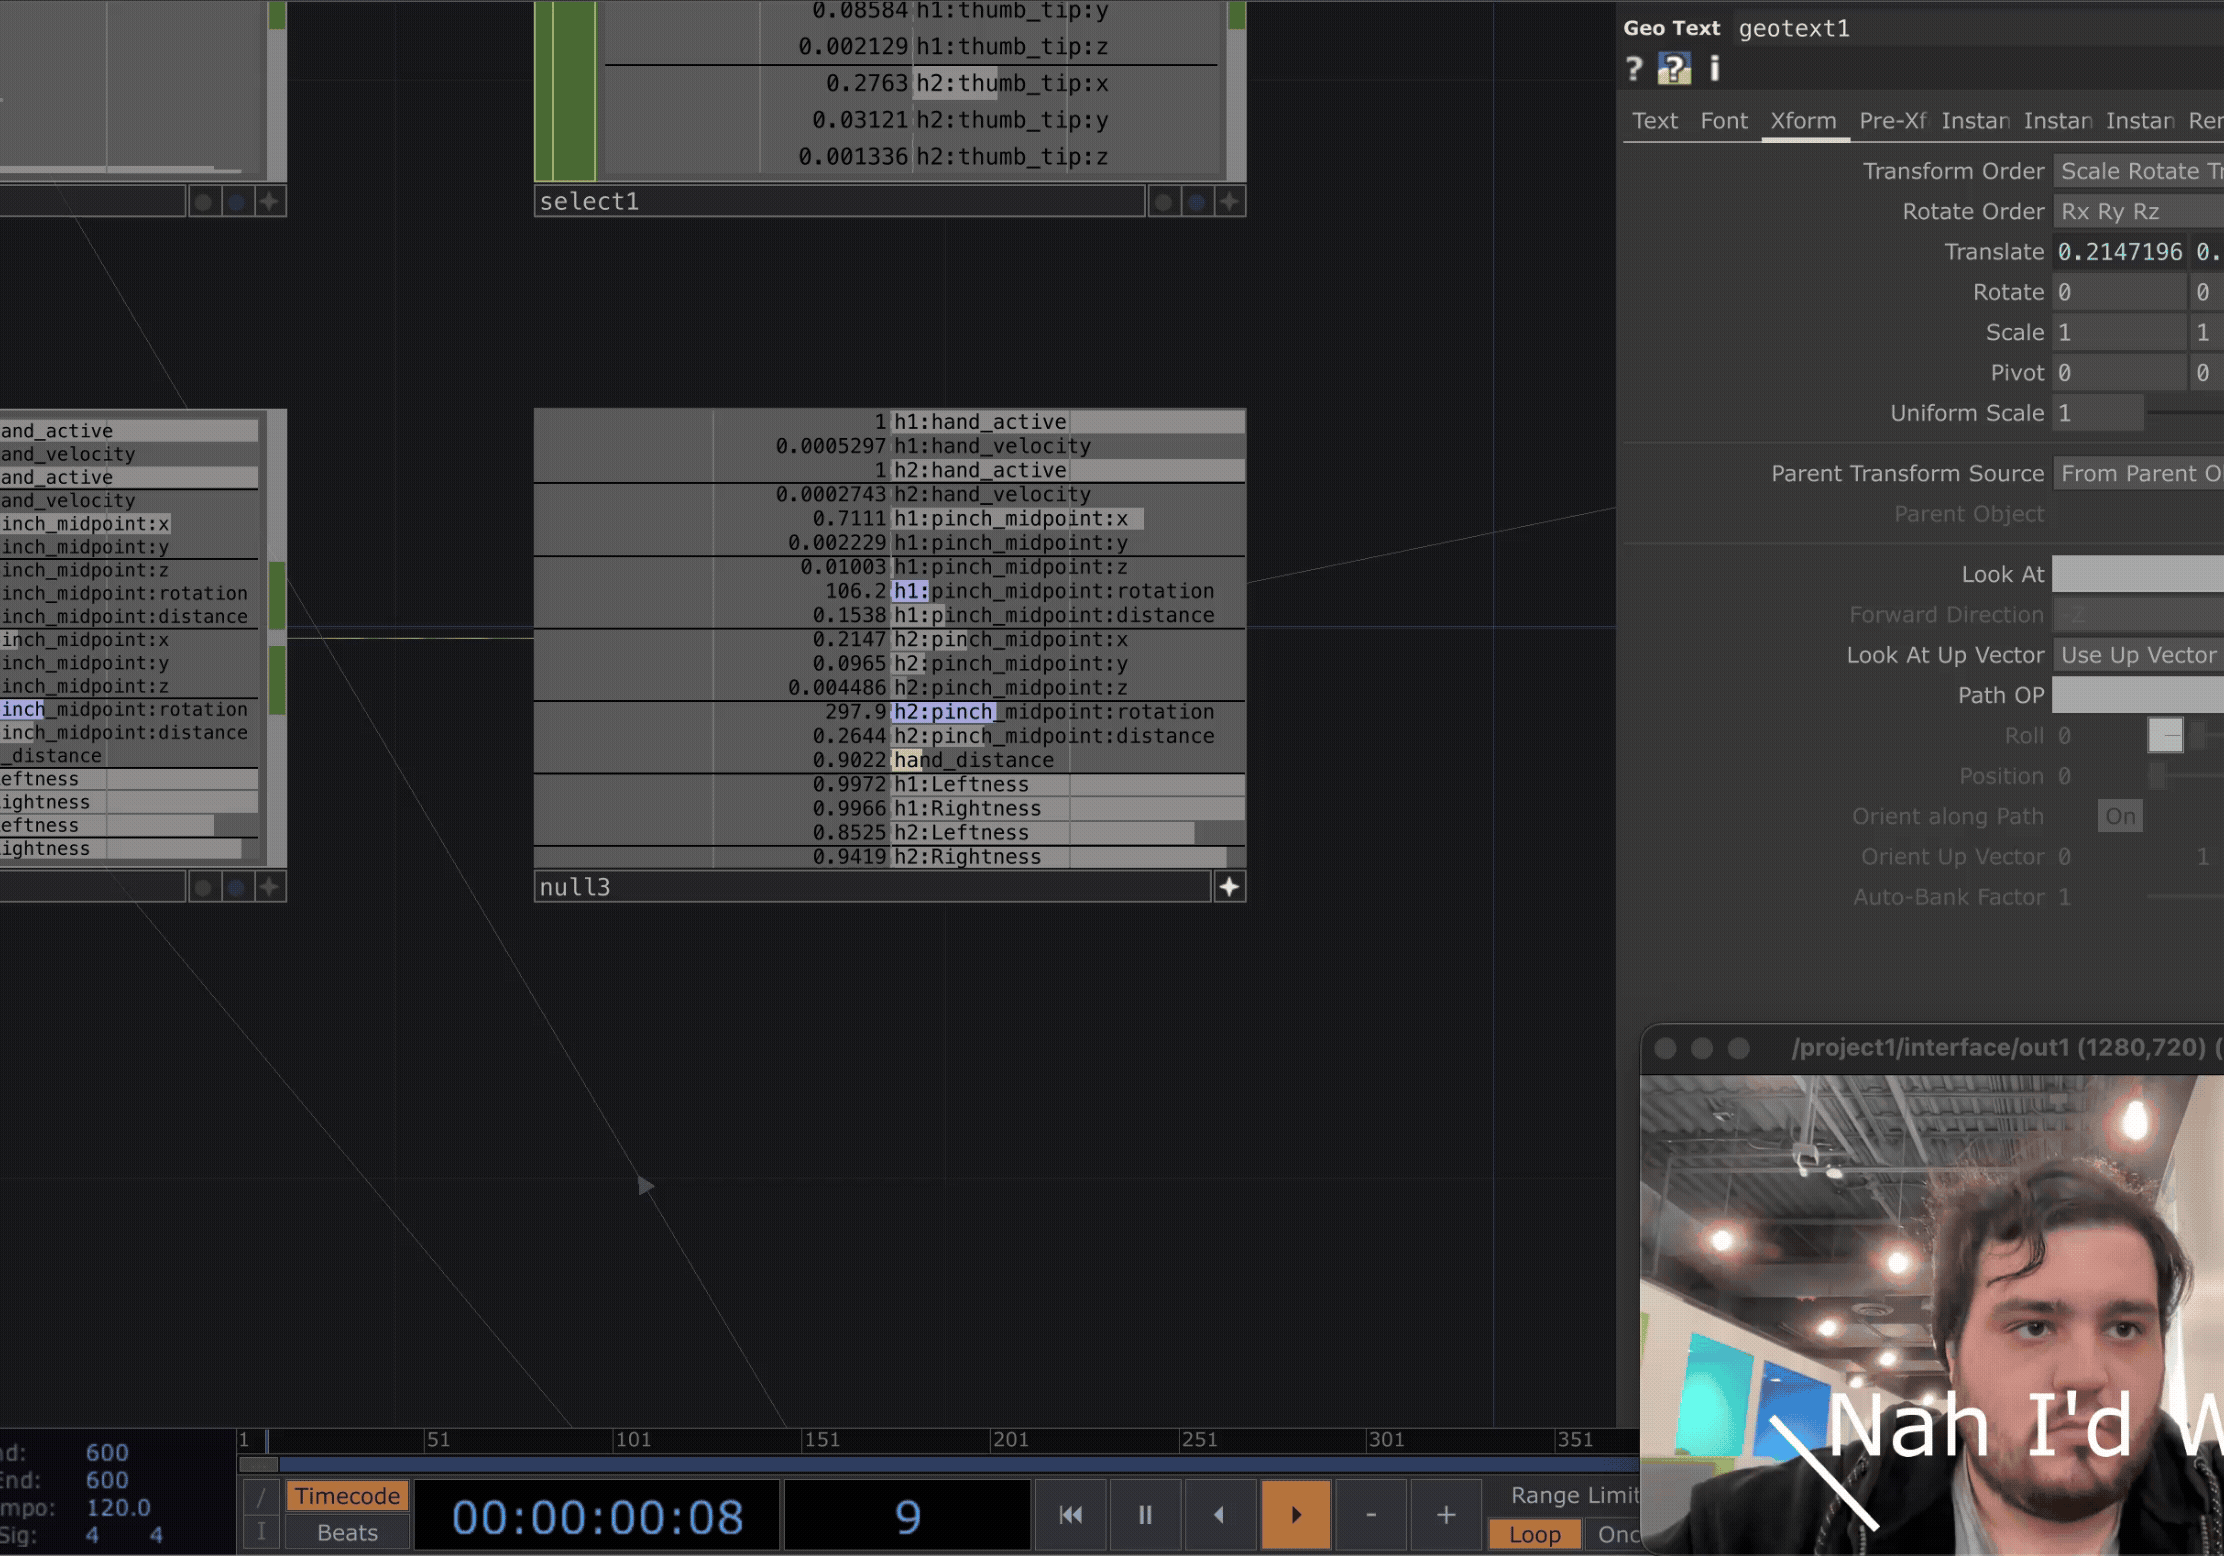Open the geotext1 info popup icon

1714,69
